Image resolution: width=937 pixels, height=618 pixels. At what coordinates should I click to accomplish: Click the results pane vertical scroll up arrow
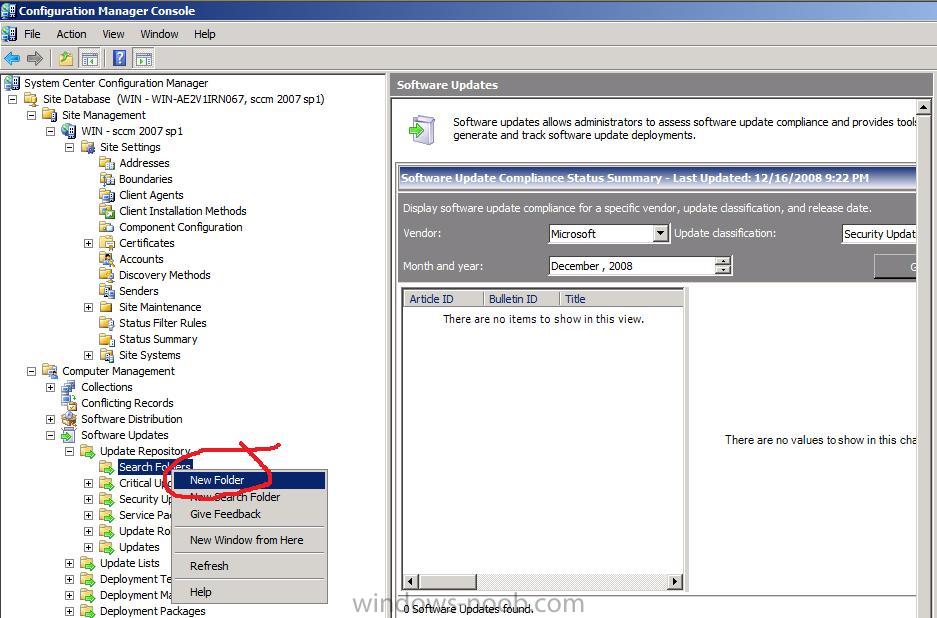click(923, 108)
